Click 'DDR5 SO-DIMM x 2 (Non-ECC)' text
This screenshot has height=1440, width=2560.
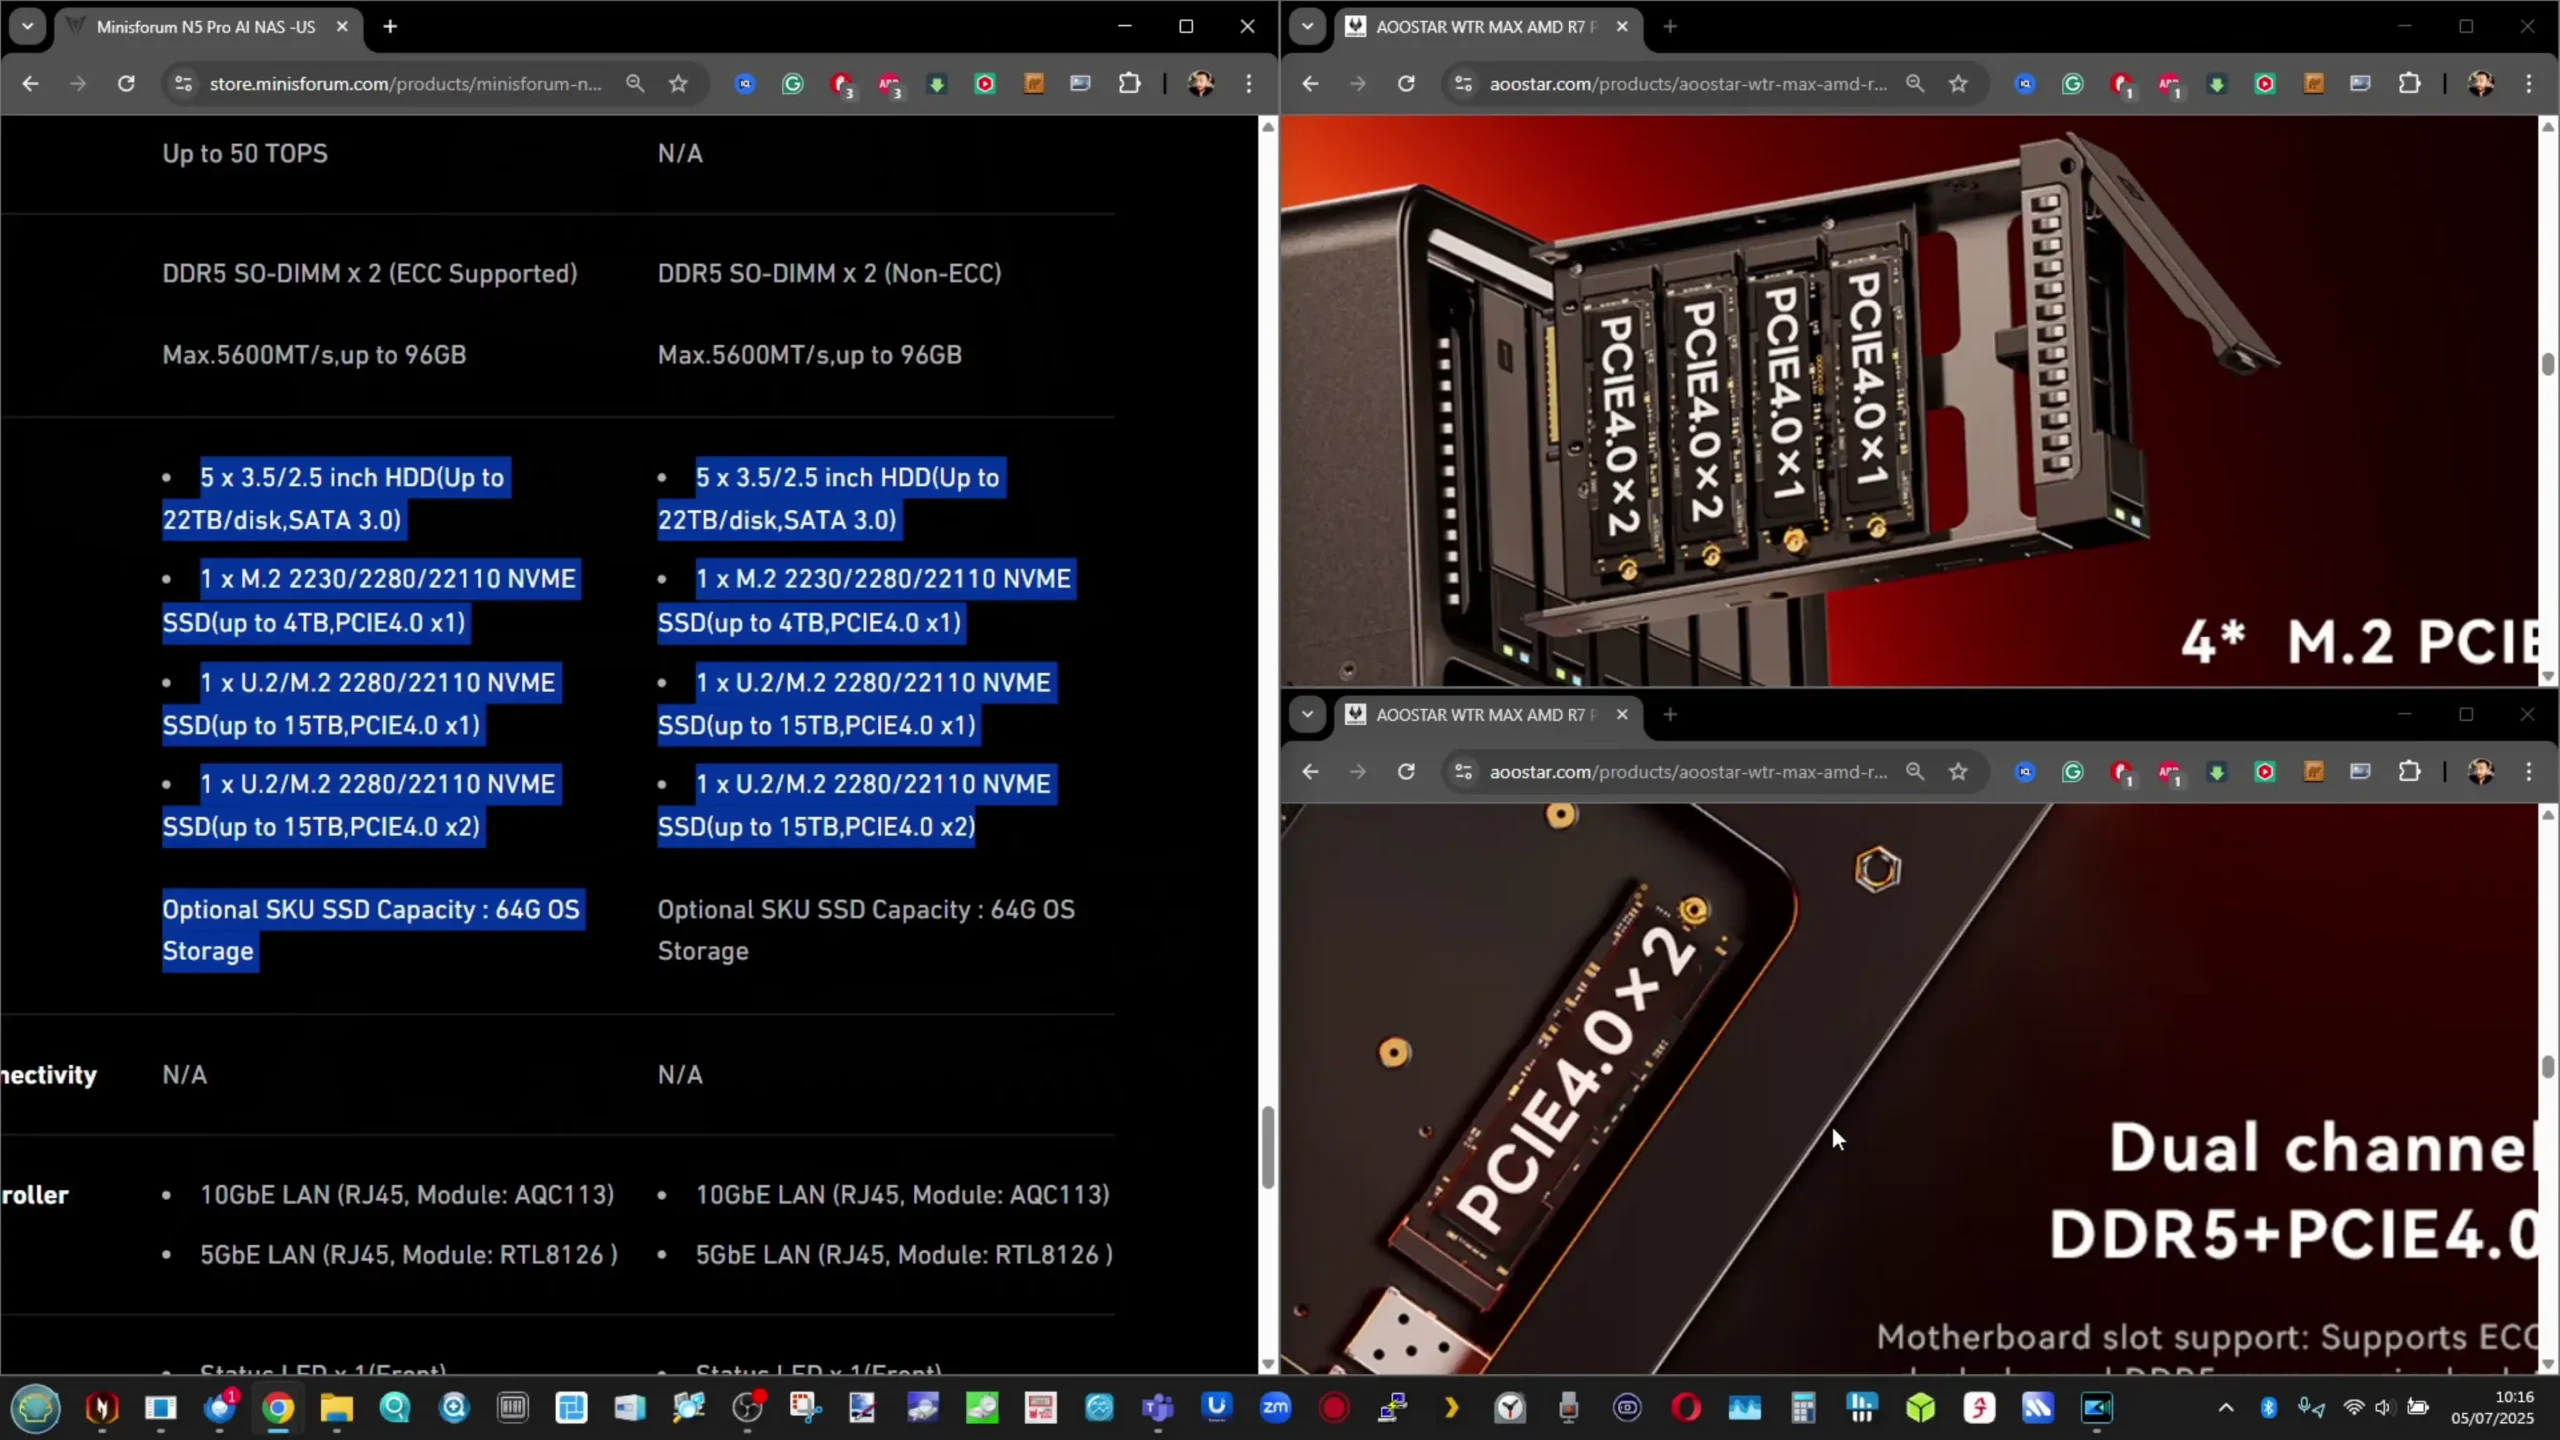pos(829,274)
